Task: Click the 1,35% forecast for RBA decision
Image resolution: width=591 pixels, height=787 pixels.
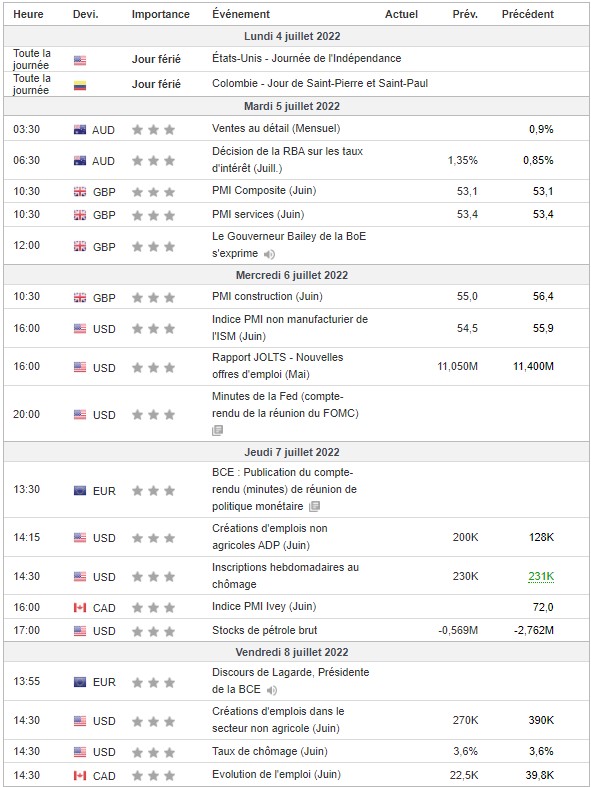Action: coord(463,161)
